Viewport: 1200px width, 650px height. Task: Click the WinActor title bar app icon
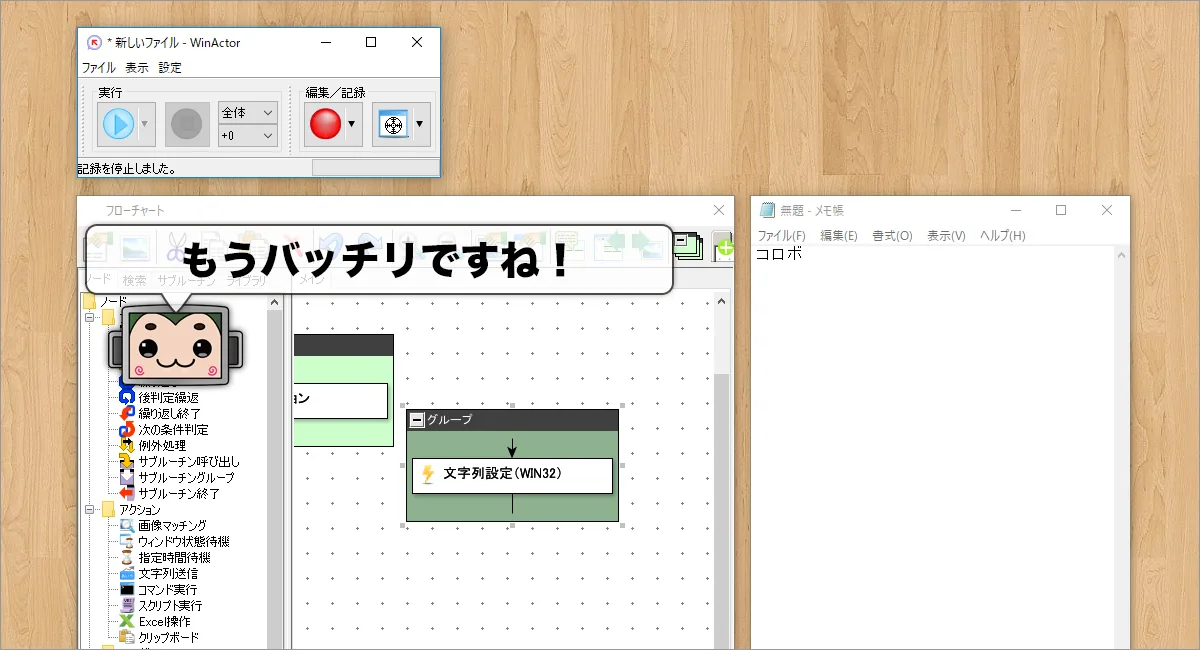(x=94, y=43)
